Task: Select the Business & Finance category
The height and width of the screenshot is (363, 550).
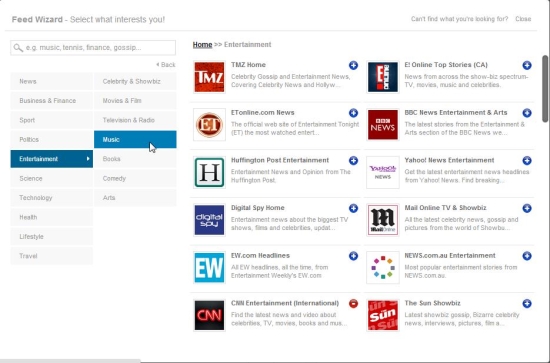Action: 52,101
